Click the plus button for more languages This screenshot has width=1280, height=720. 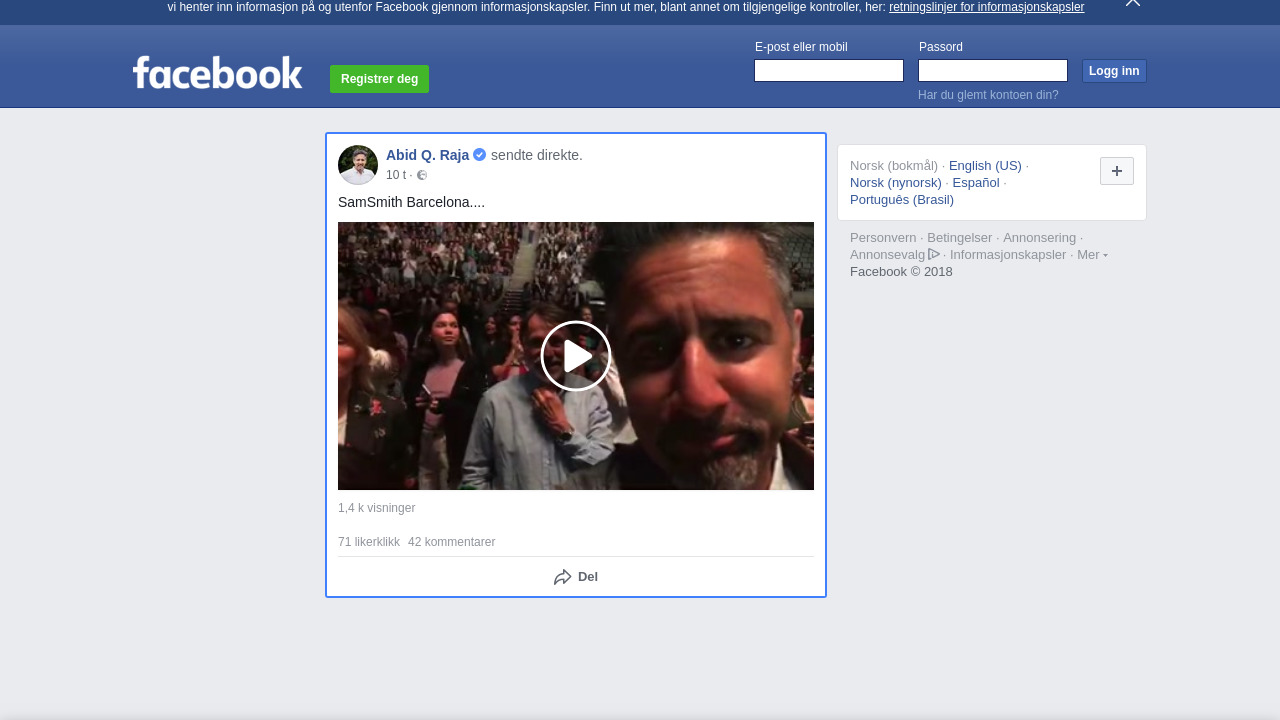point(1117,171)
